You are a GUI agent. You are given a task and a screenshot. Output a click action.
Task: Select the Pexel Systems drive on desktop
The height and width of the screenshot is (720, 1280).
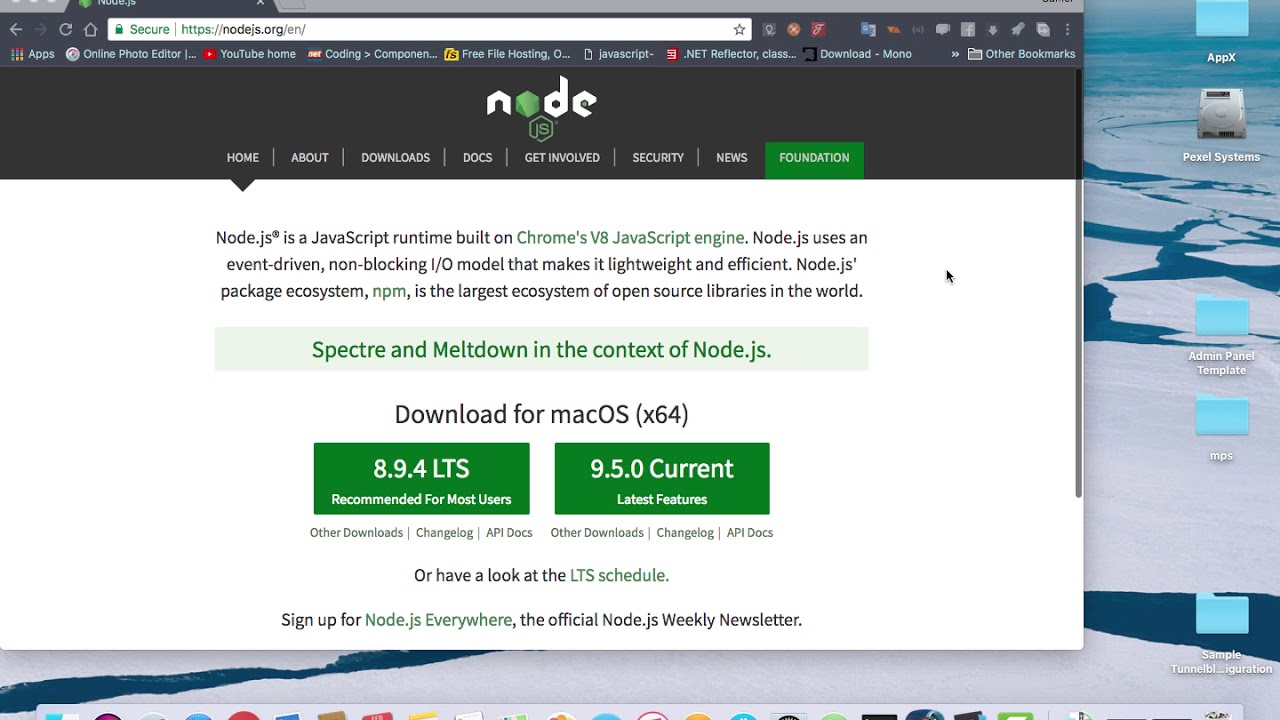[1221, 126]
